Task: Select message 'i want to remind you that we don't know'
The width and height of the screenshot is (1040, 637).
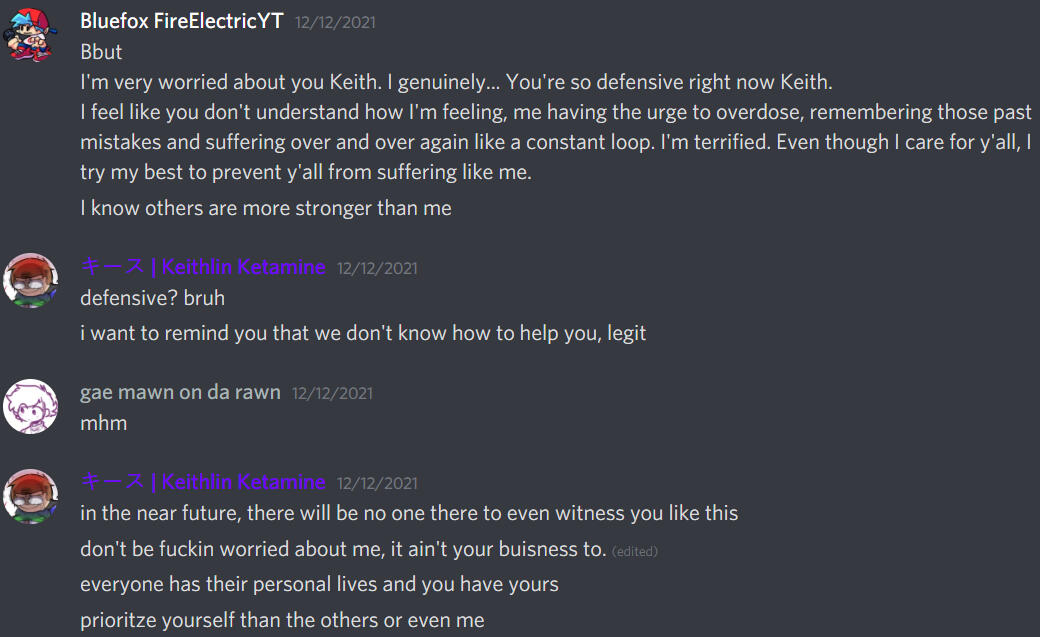Action: click(x=363, y=333)
